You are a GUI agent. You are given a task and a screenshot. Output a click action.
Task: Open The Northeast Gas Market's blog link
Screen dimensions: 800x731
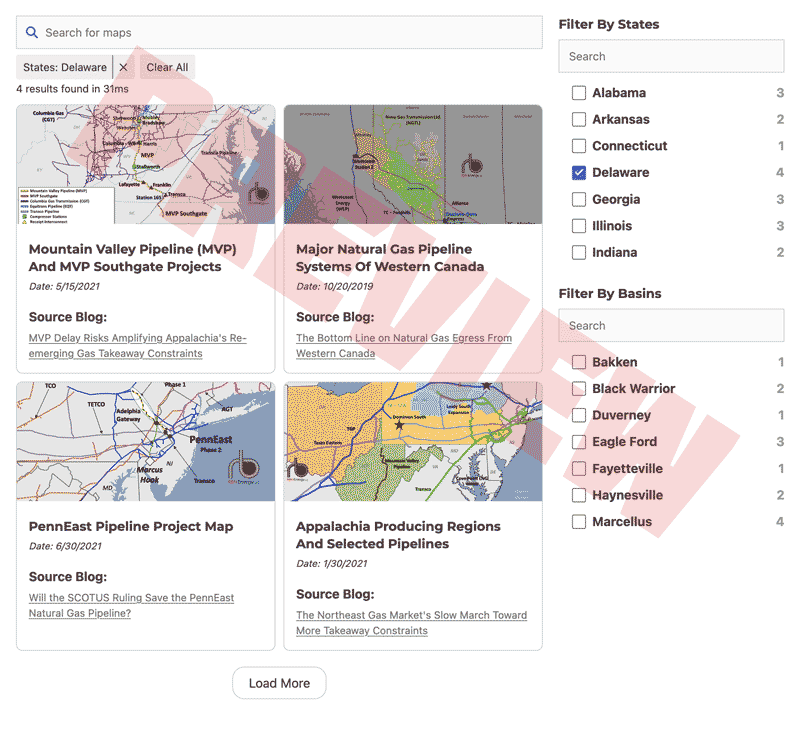[x=412, y=623]
